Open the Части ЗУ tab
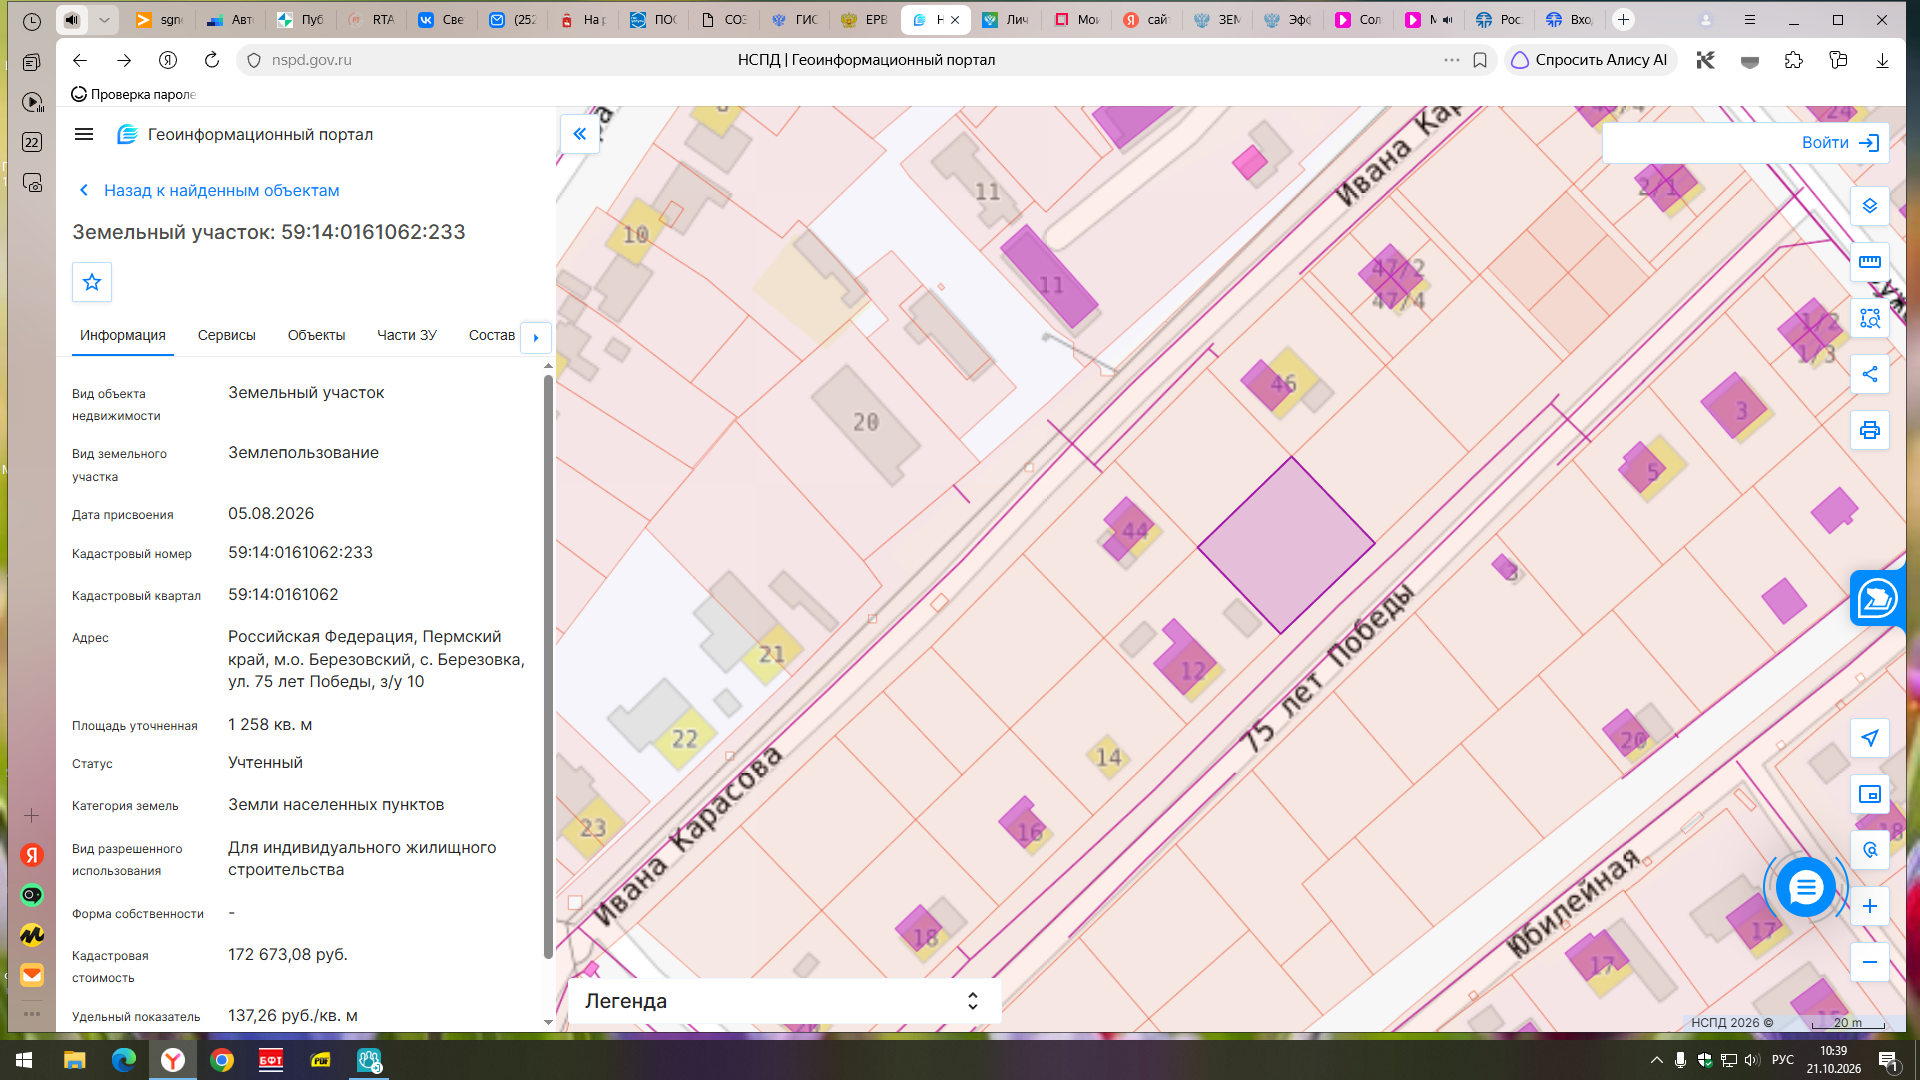The image size is (1920, 1080). pyautogui.click(x=407, y=335)
